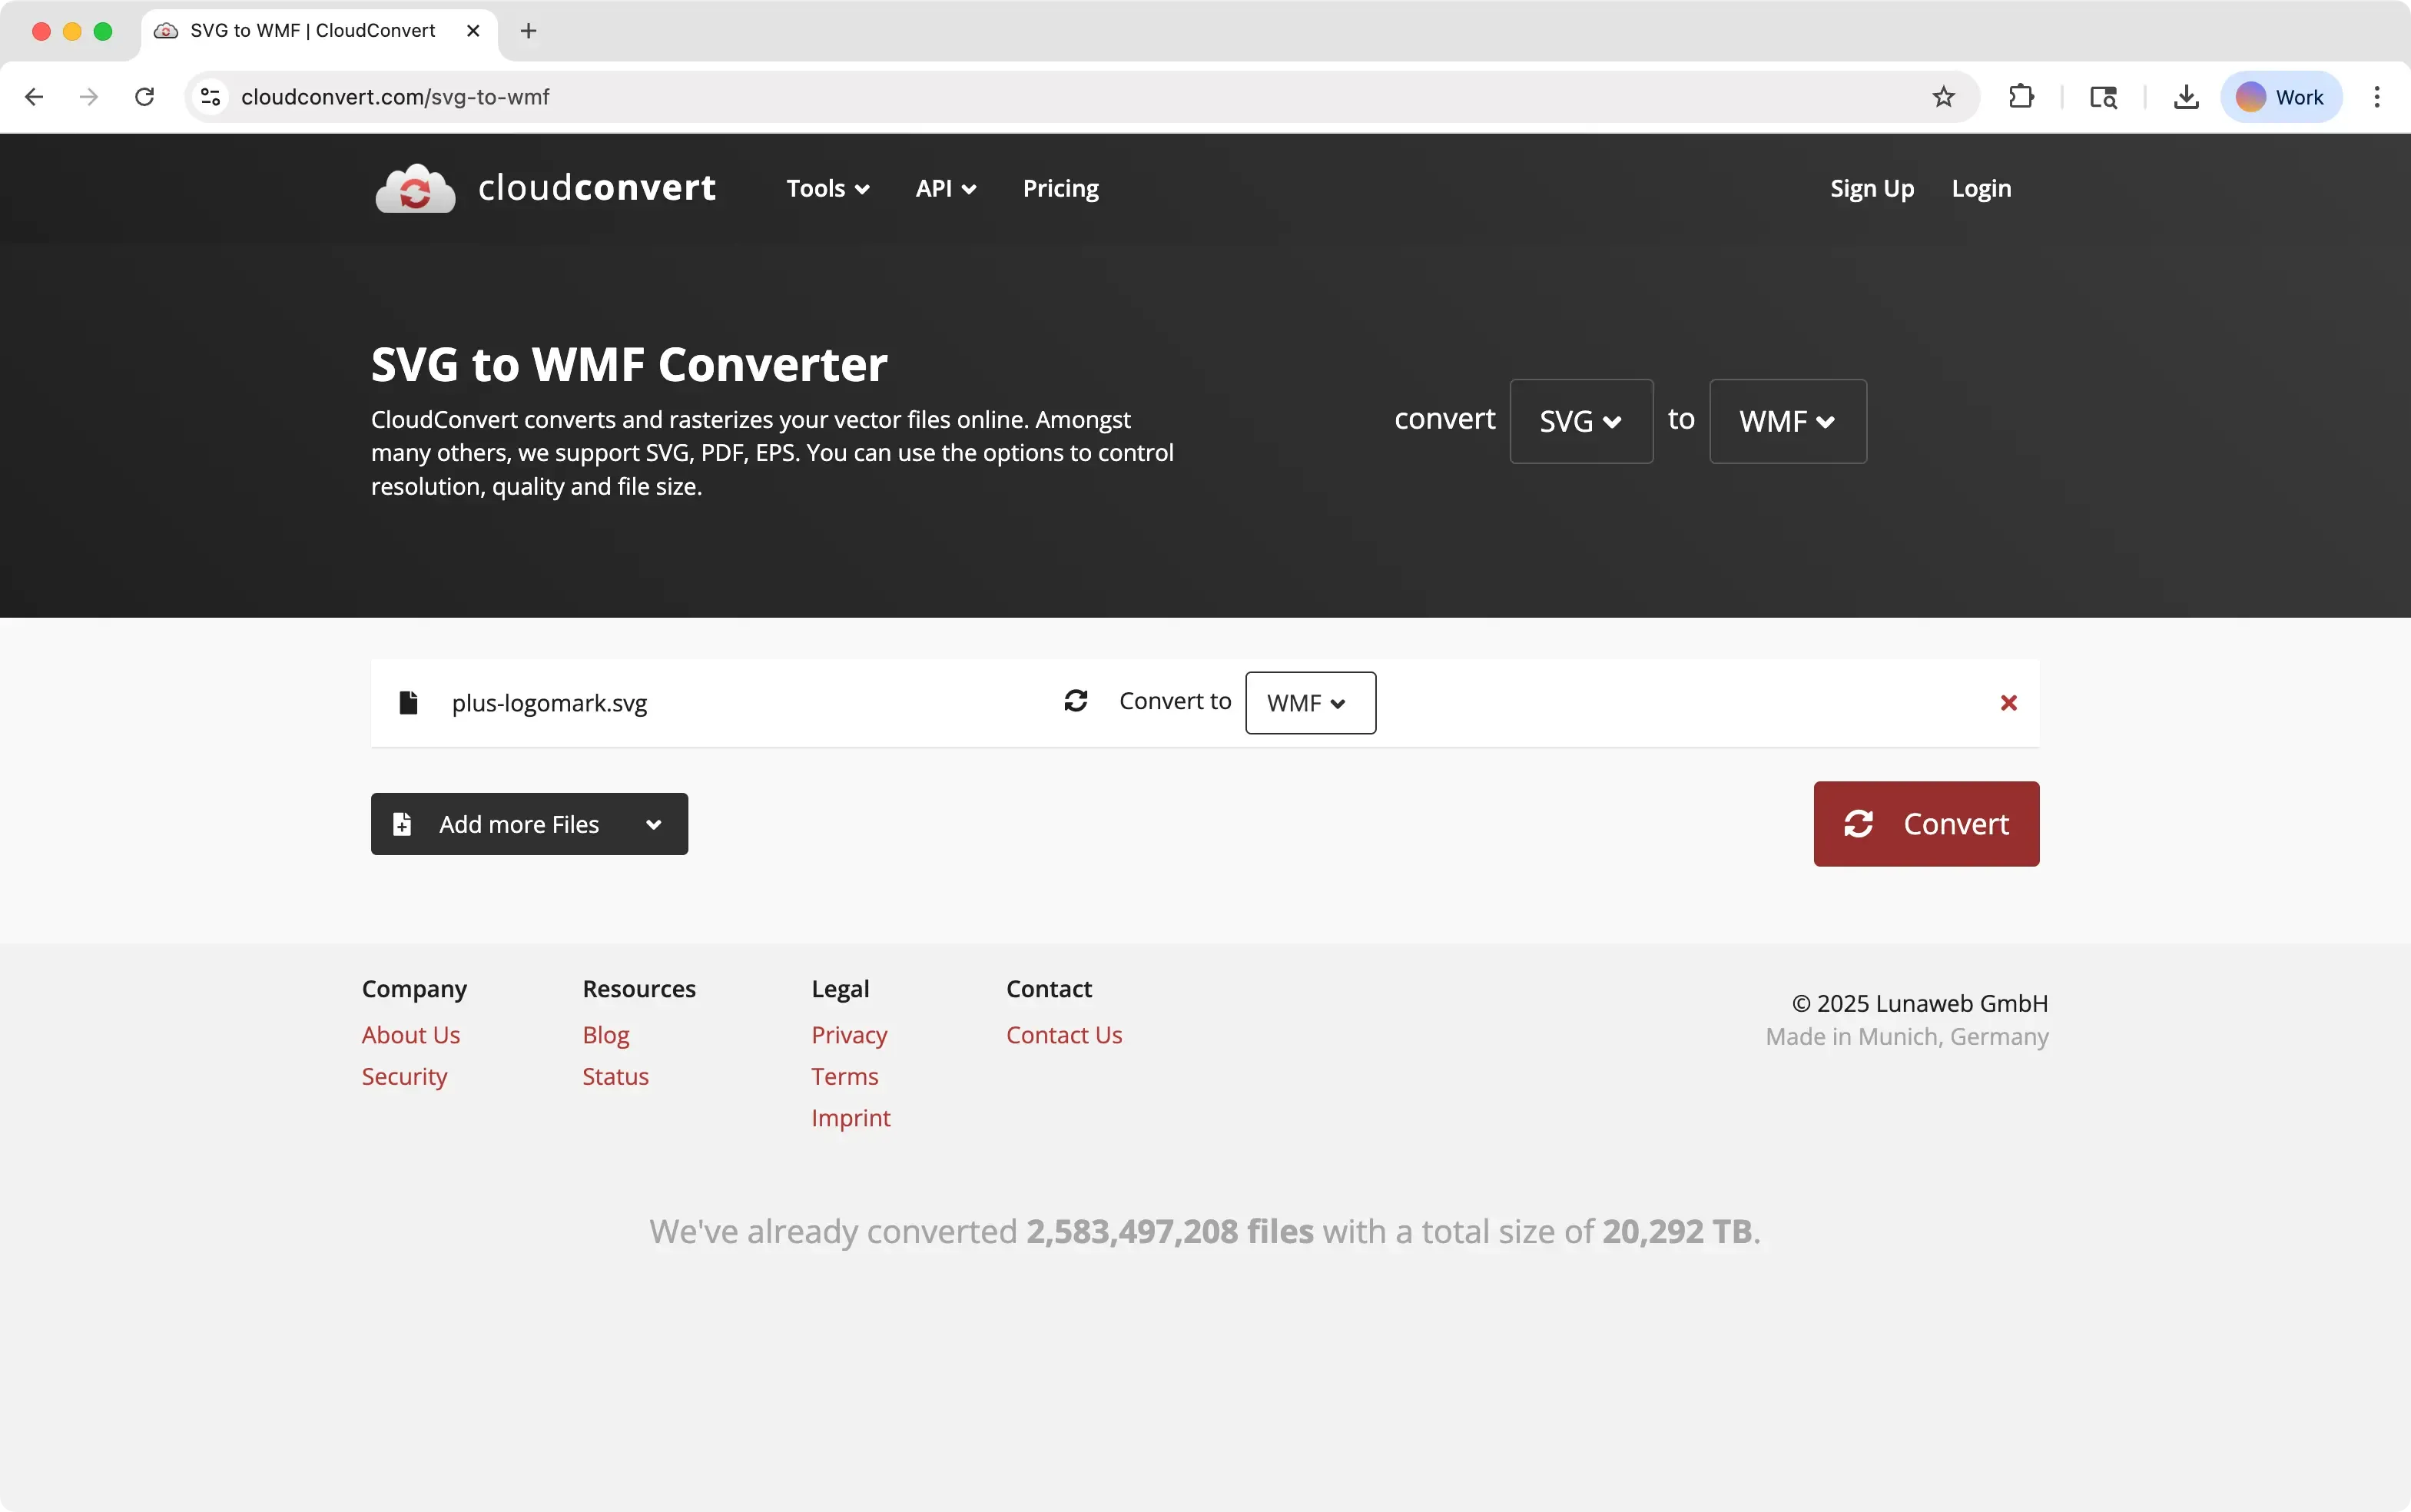This screenshot has height=1512, width=2411.
Task: Open the WMF target format dropdown
Action: pos(1787,421)
